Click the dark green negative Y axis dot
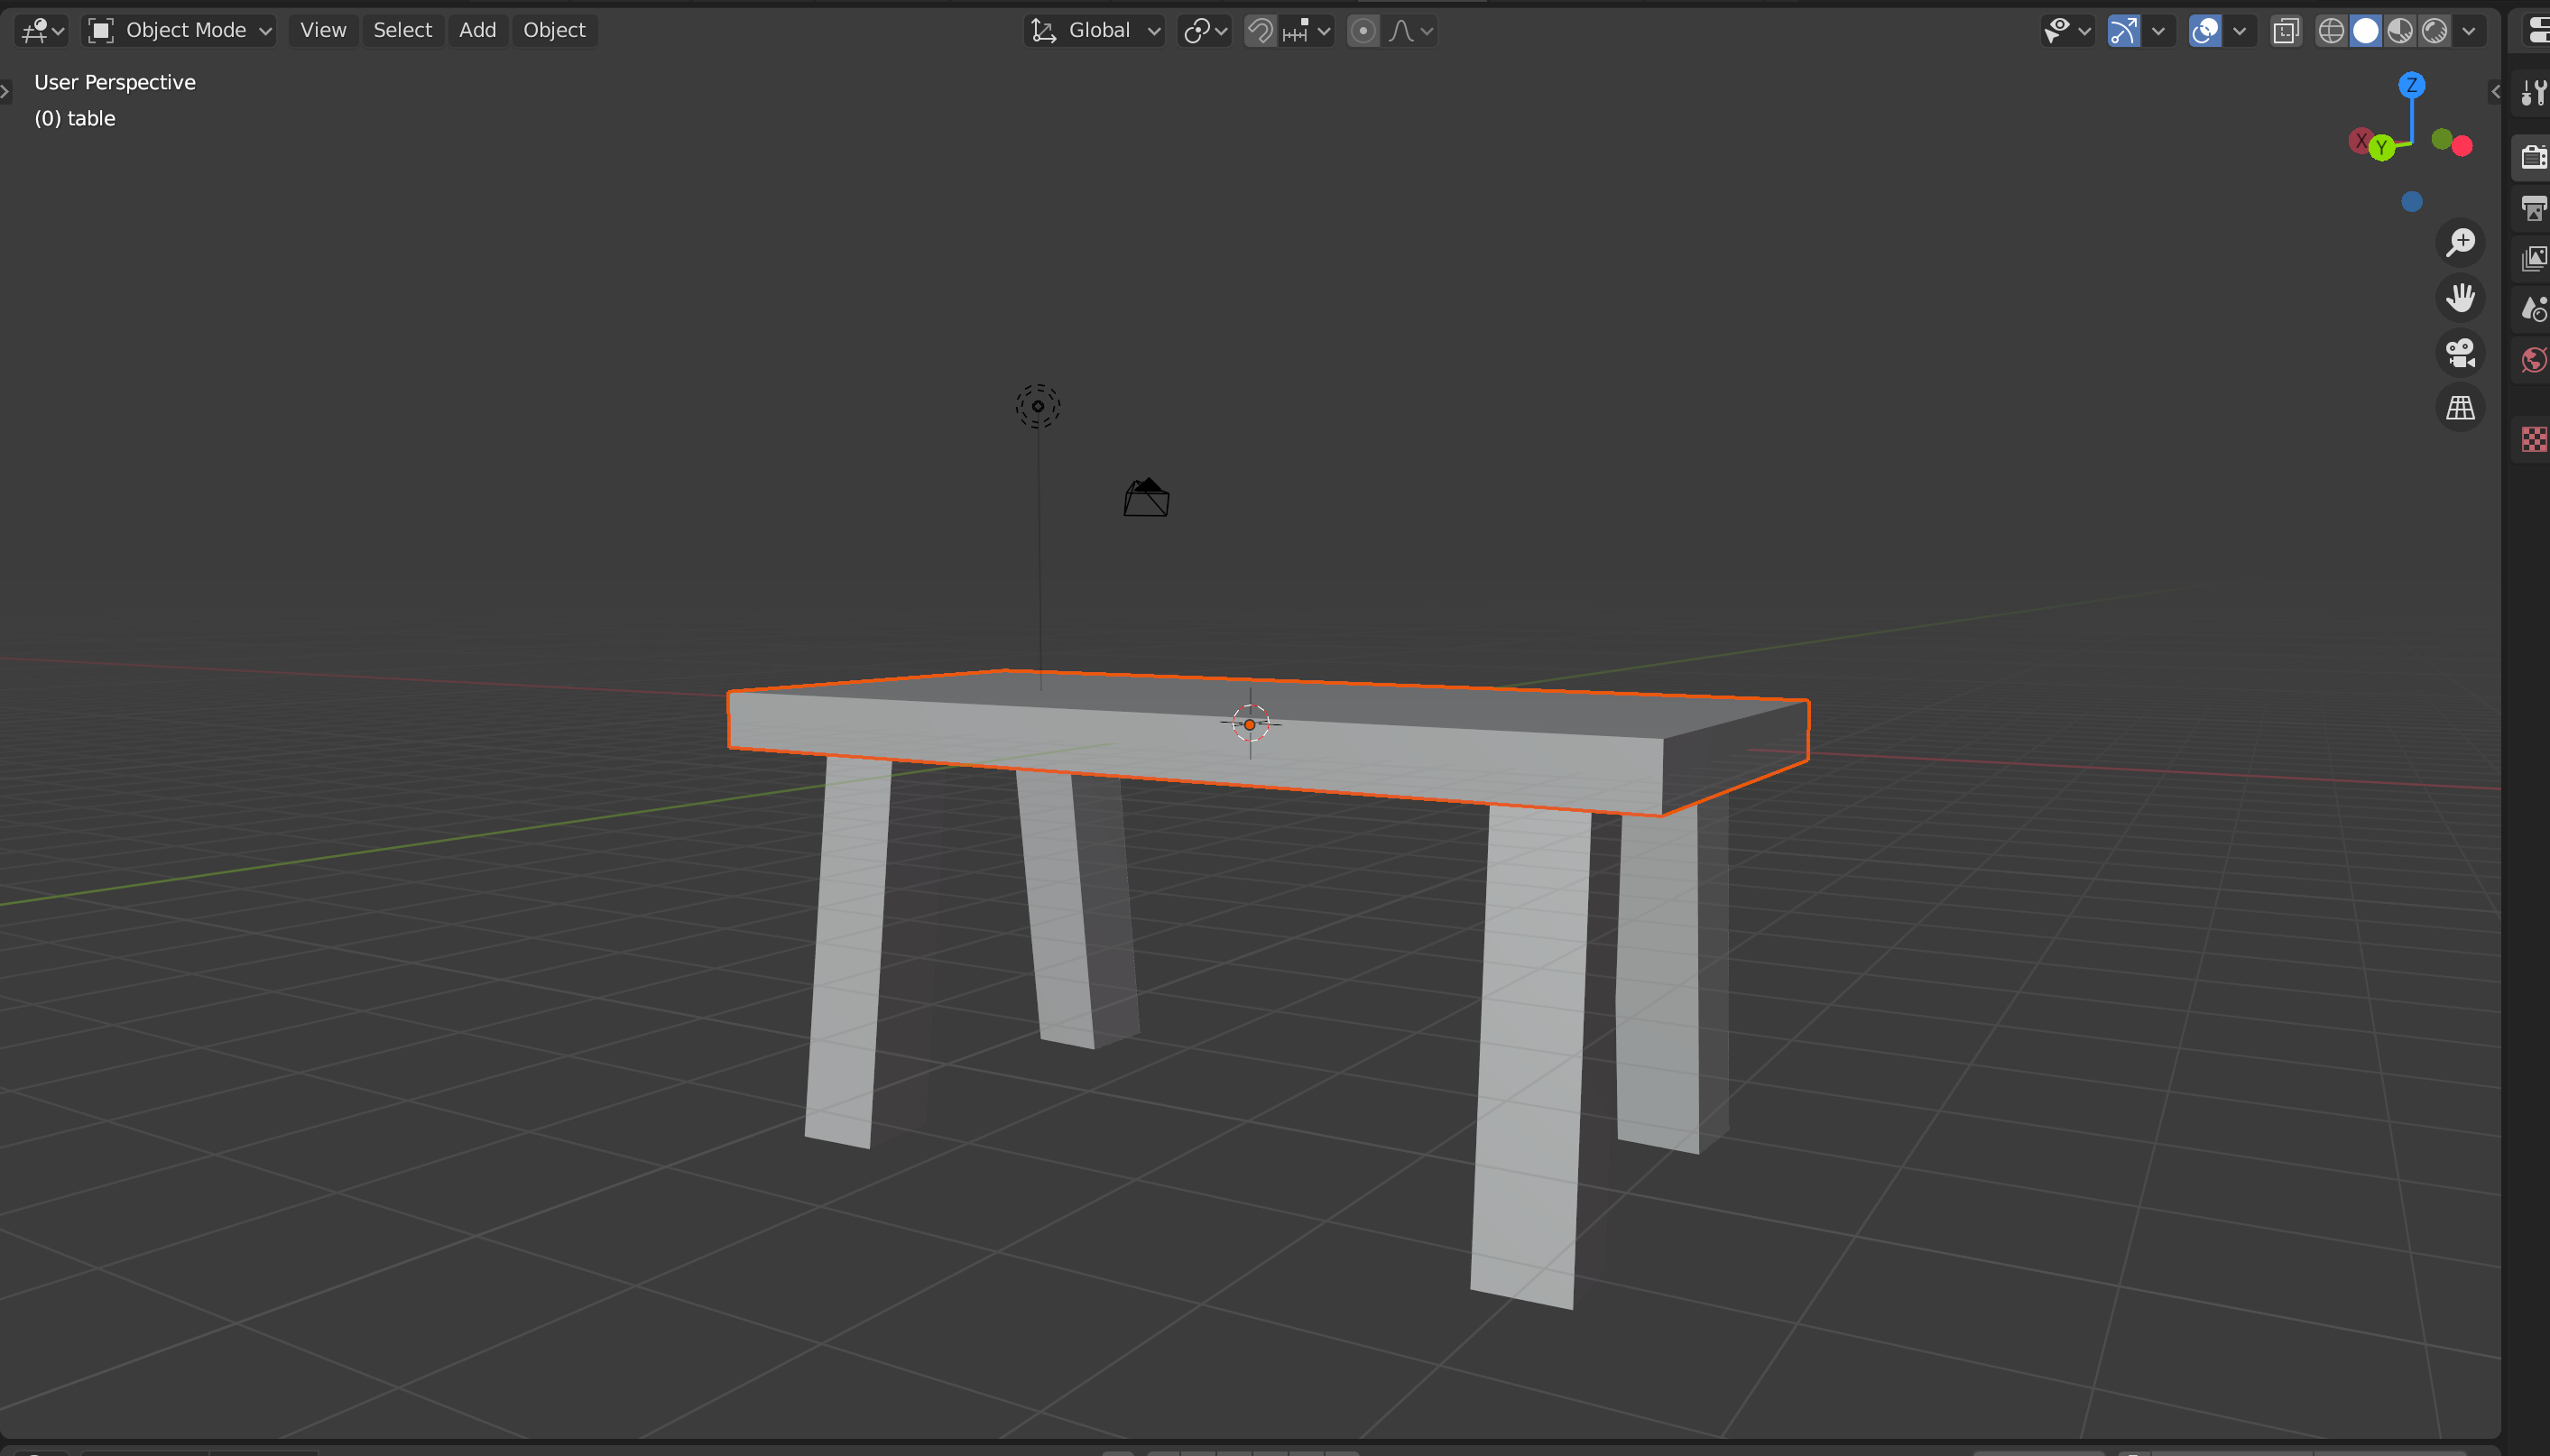Viewport: 2550px width, 1456px height. [2441, 138]
